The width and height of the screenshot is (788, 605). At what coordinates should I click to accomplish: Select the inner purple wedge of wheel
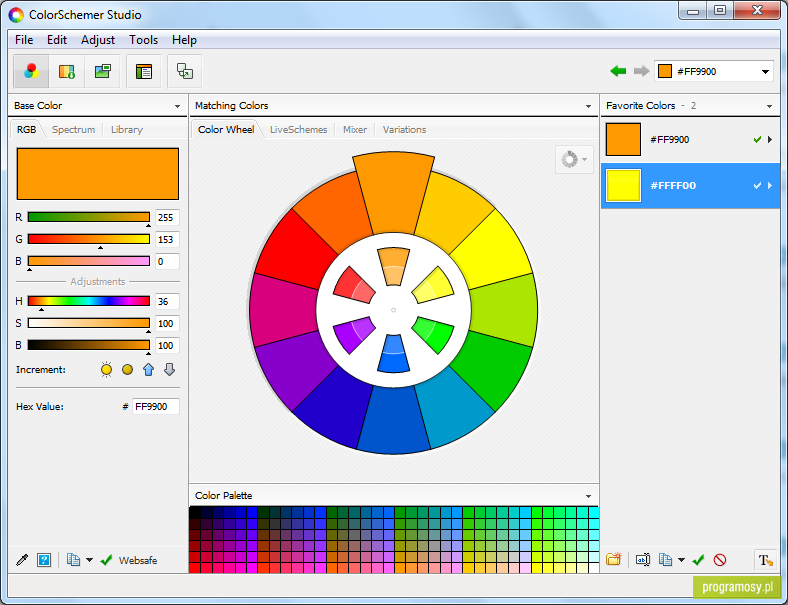coord(353,334)
